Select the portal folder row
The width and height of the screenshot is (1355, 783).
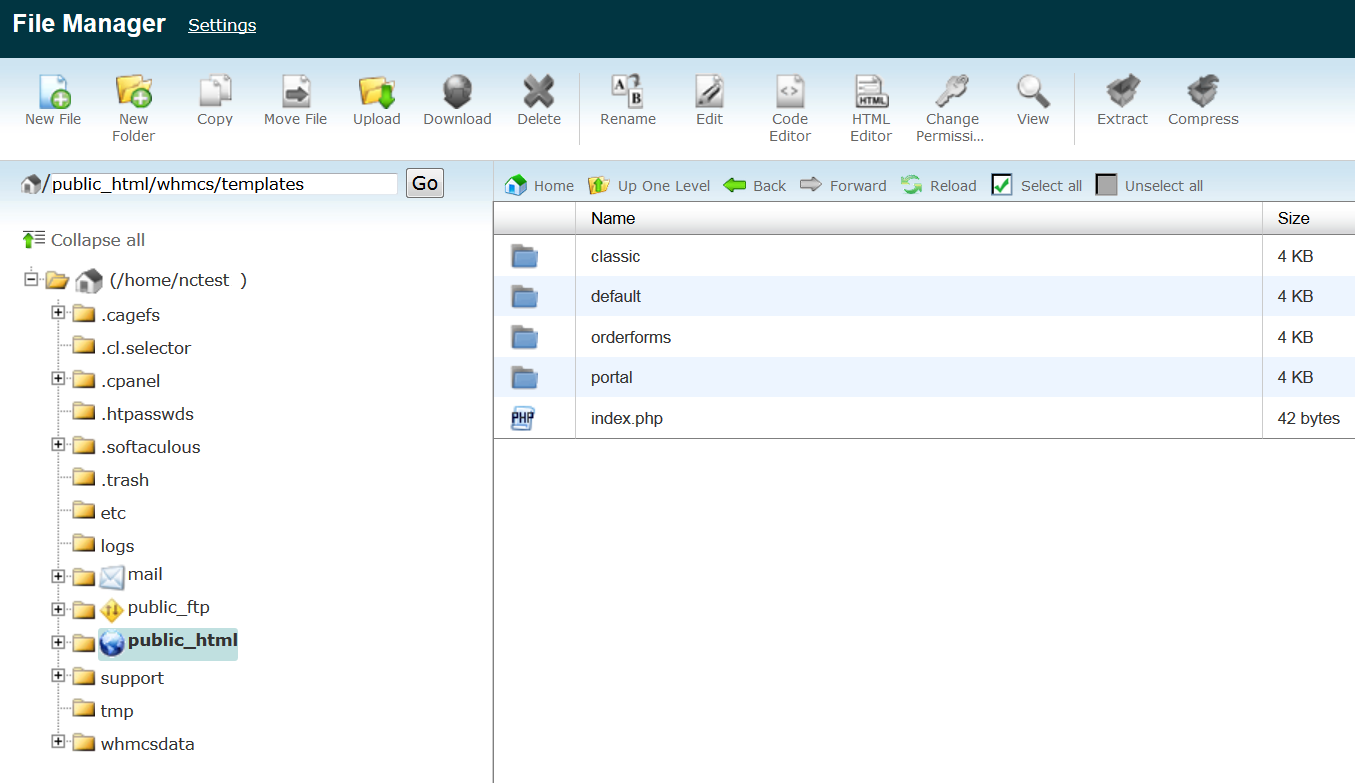click(924, 377)
